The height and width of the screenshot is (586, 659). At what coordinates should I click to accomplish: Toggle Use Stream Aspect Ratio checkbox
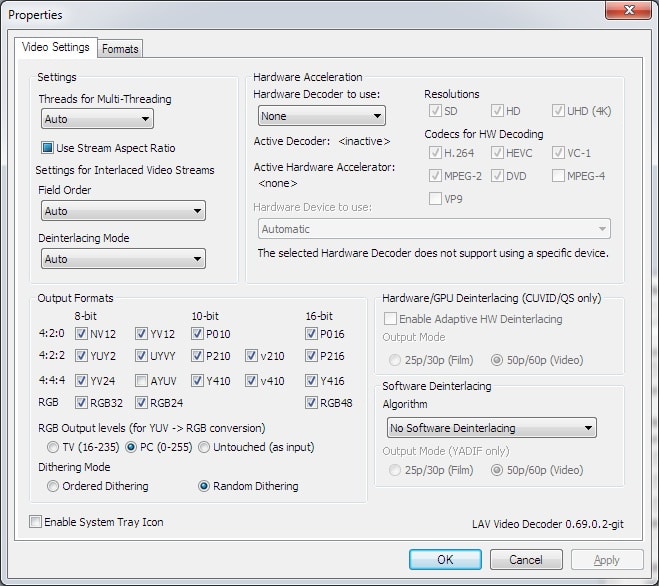(47, 148)
